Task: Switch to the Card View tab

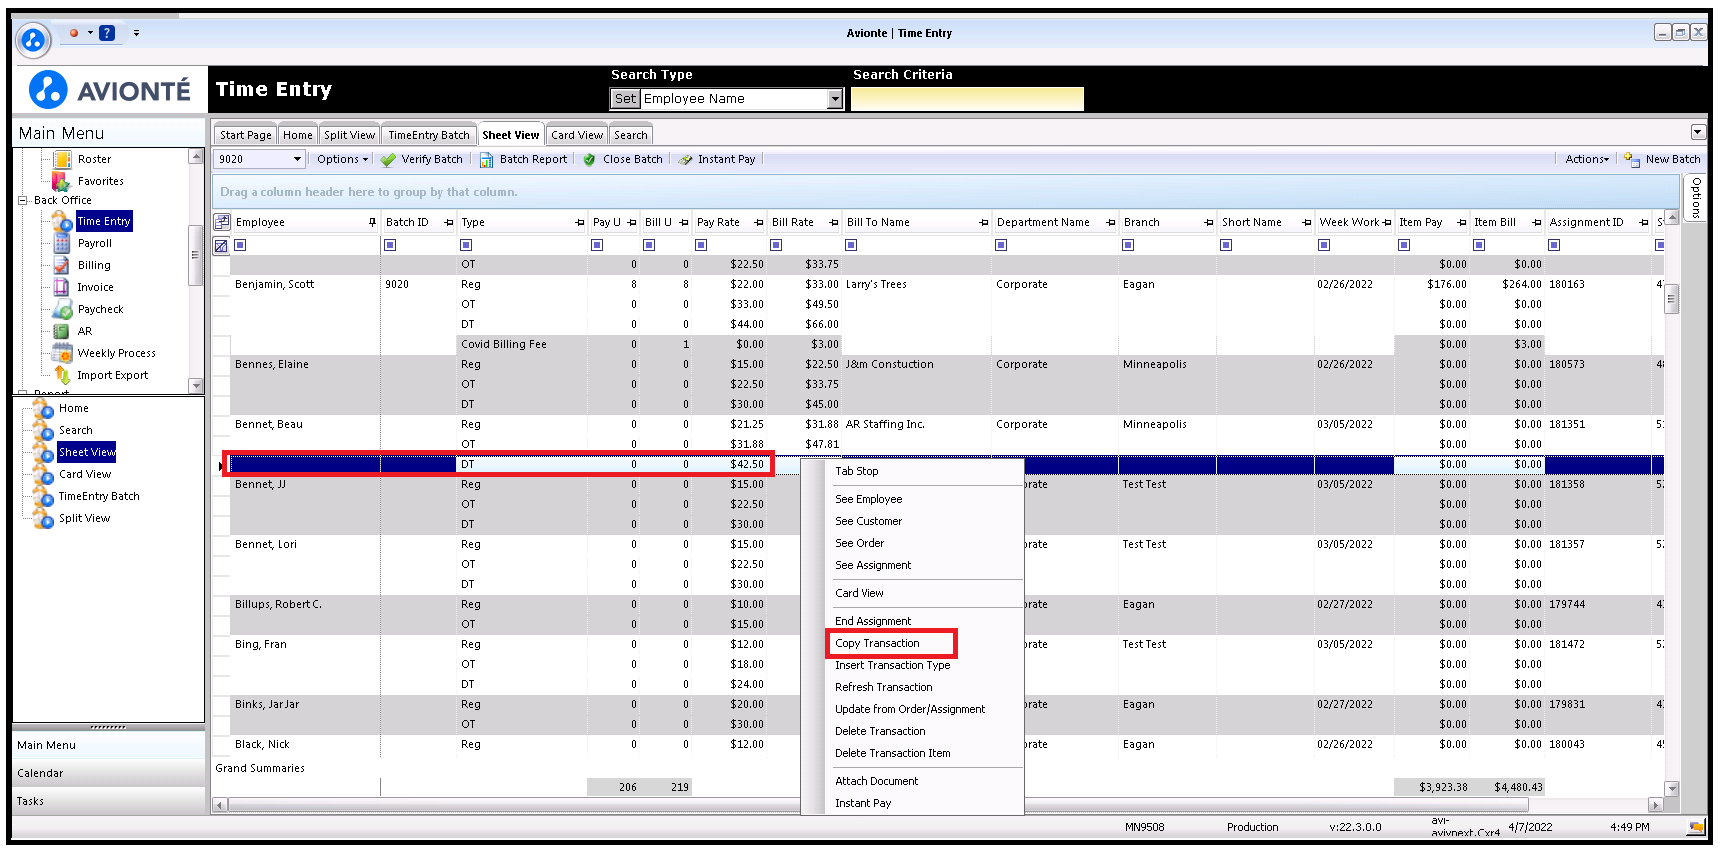Action: (577, 135)
